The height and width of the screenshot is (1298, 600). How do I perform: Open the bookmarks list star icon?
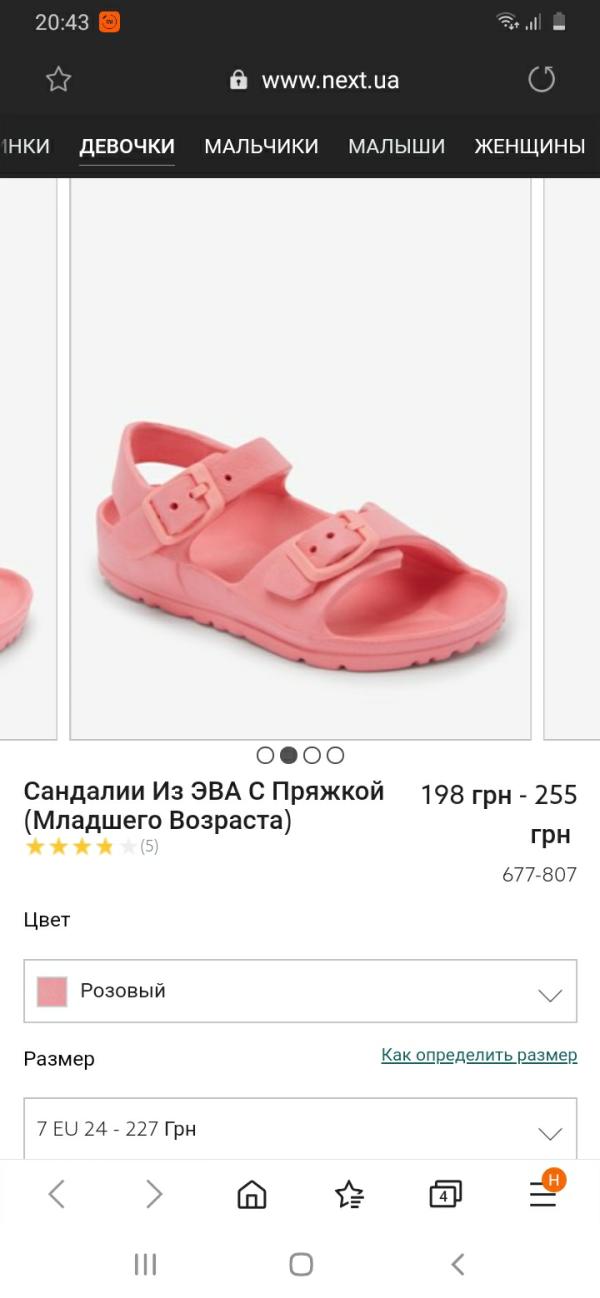coord(349,1194)
